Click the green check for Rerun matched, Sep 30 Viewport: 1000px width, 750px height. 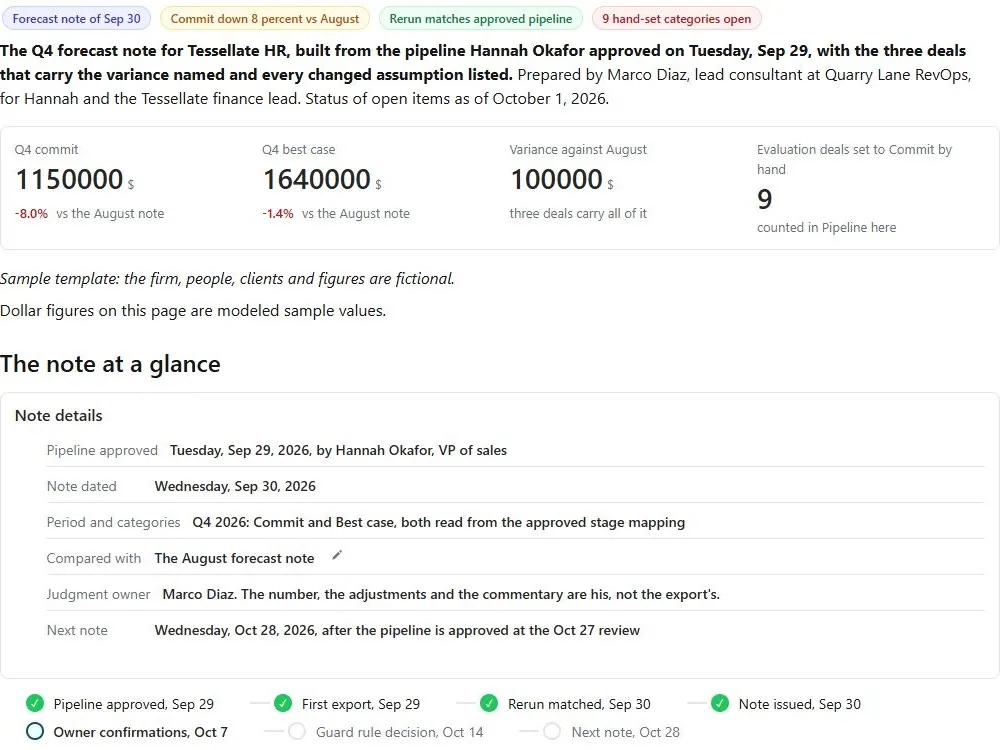[x=489, y=703]
